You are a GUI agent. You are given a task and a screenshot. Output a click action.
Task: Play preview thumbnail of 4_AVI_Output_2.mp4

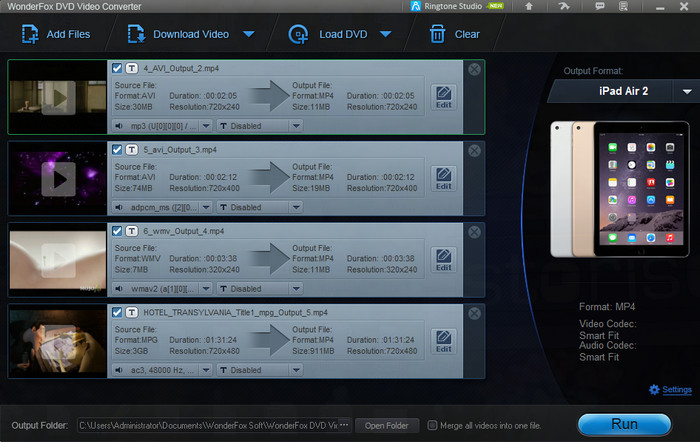[x=58, y=98]
